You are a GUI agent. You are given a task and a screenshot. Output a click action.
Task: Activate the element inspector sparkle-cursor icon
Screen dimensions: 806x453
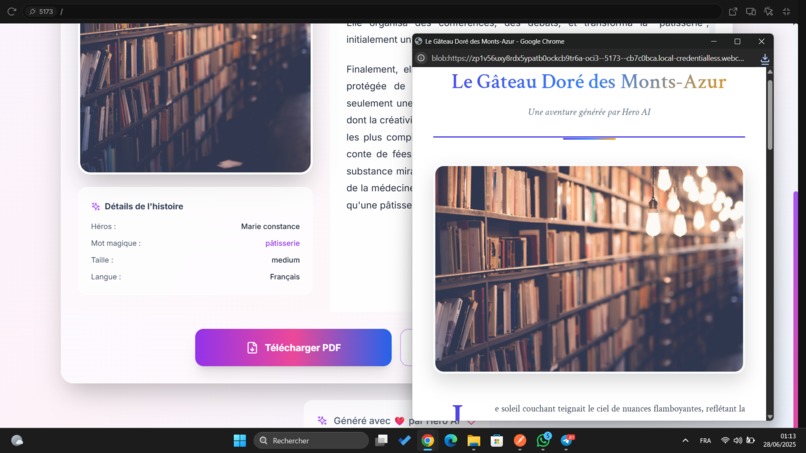pos(768,11)
